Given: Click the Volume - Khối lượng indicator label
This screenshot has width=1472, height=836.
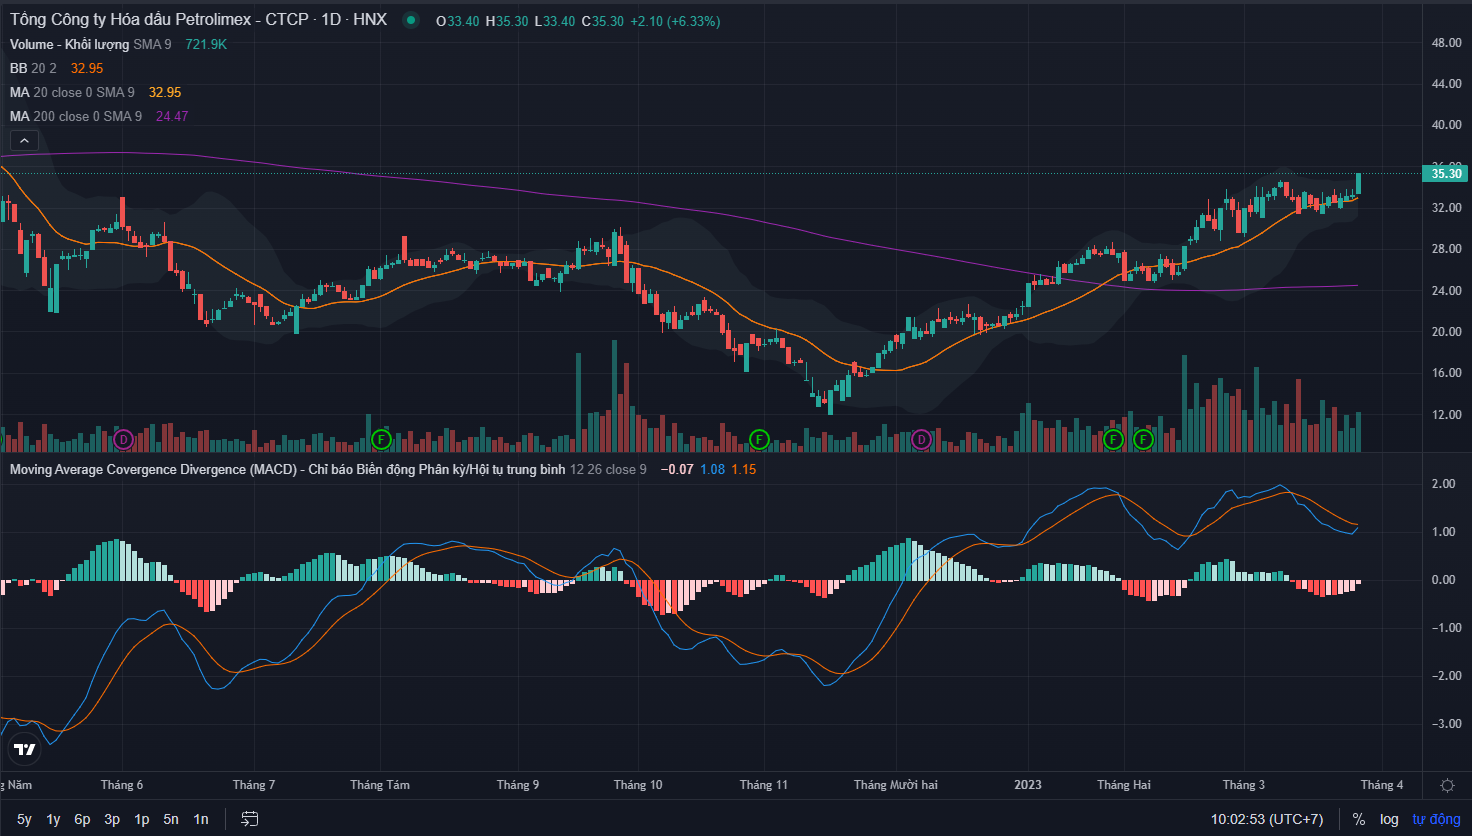Looking at the screenshot, I should [x=70, y=44].
